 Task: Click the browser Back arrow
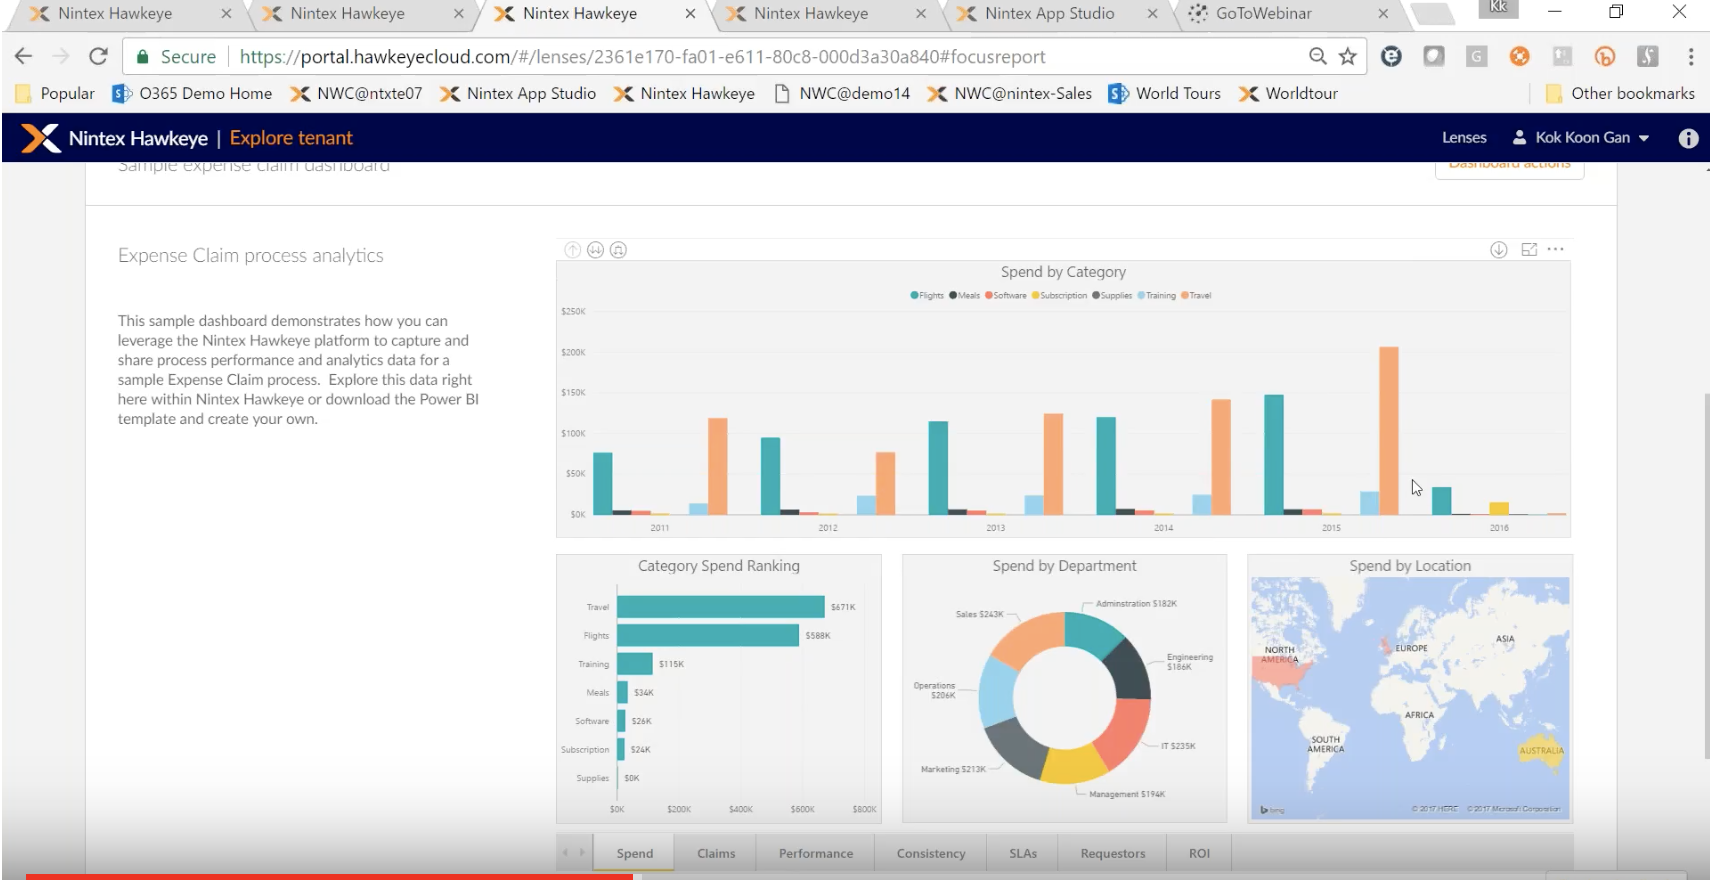click(24, 56)
